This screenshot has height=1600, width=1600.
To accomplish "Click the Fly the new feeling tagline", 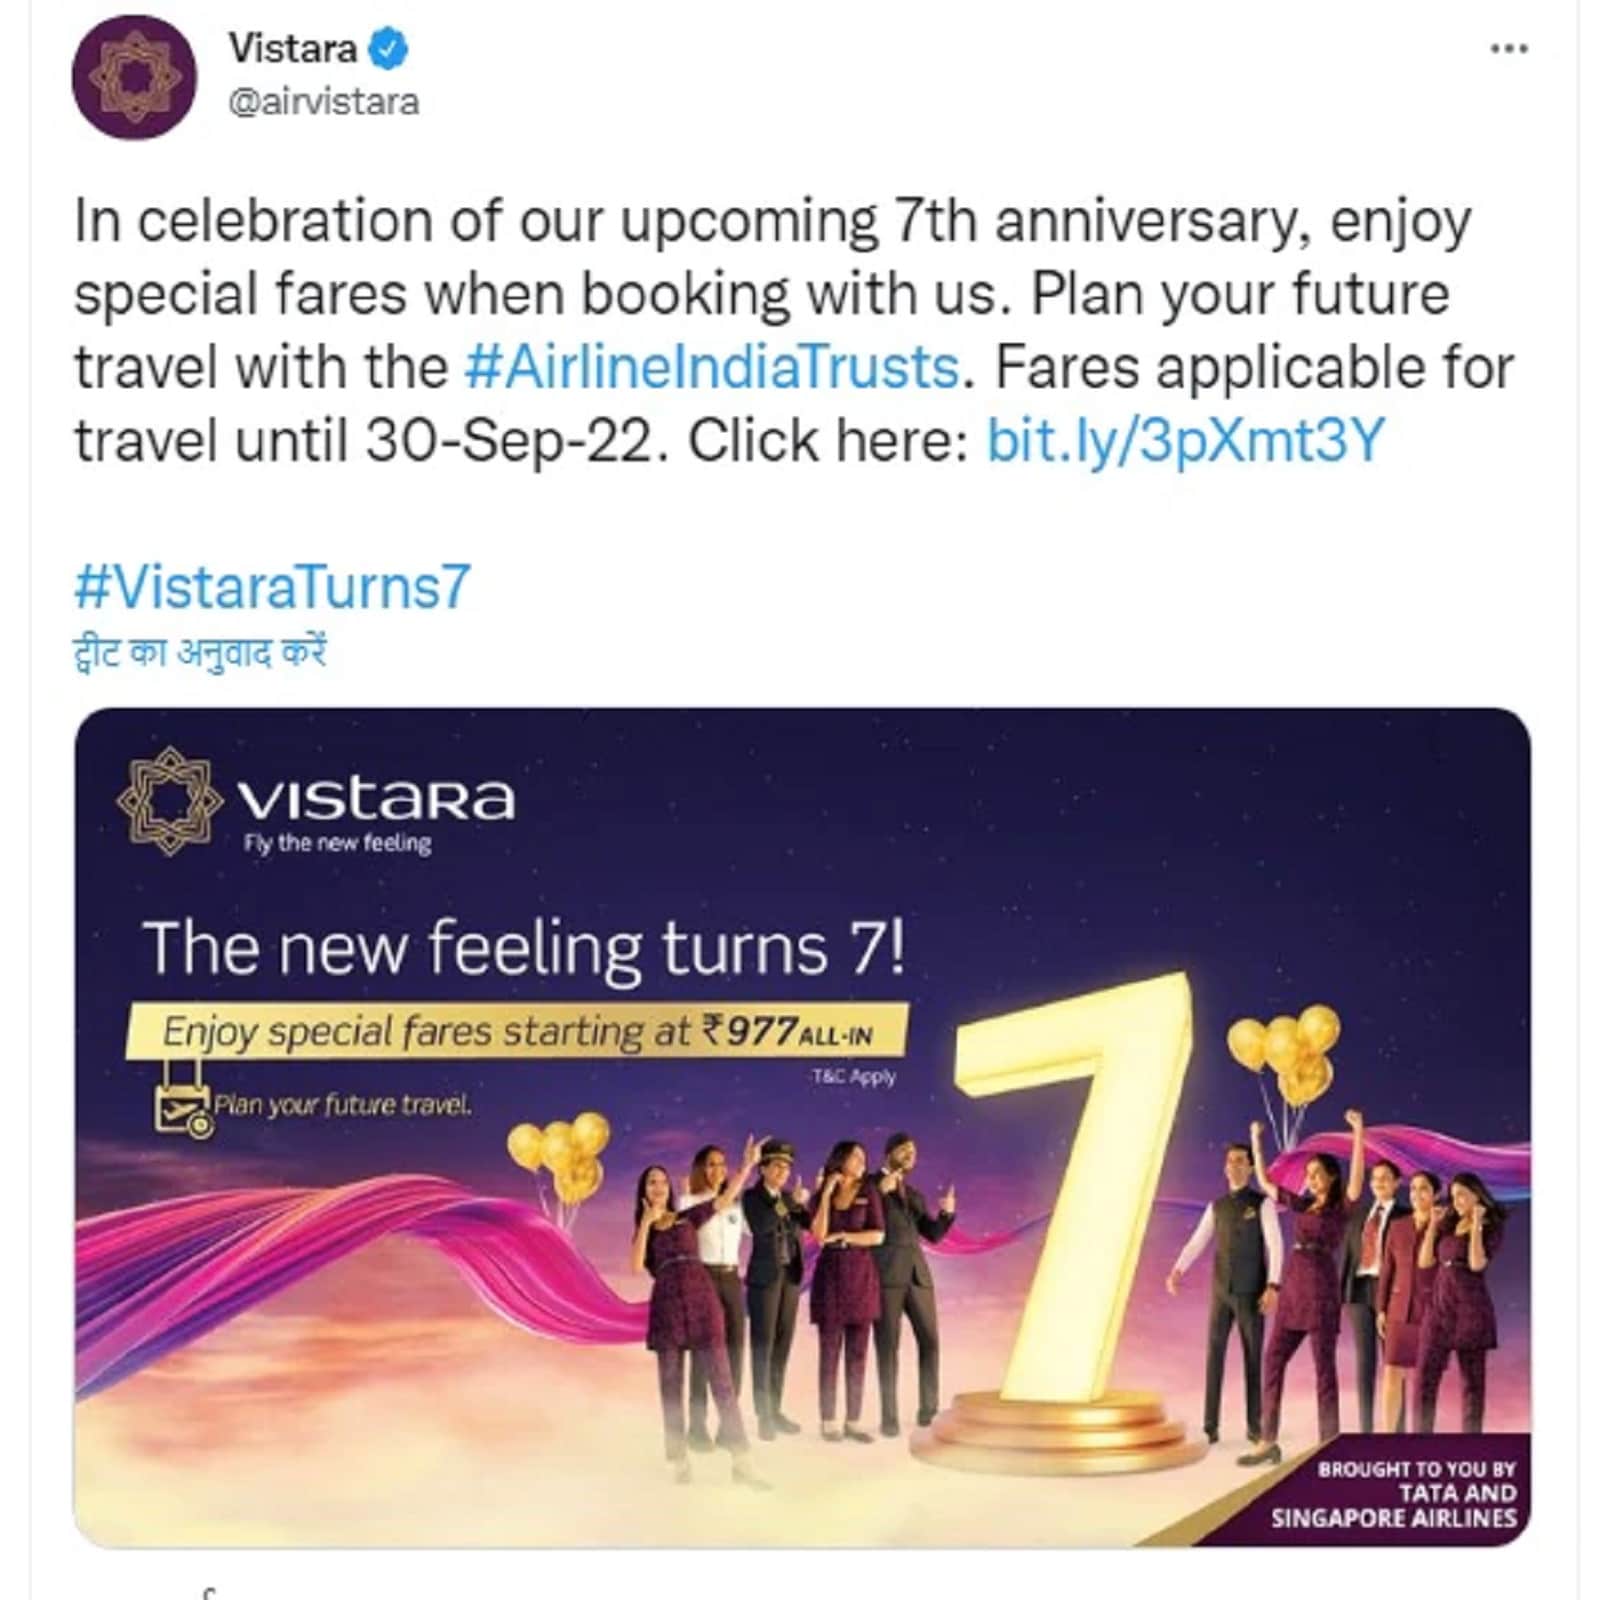I will pos(338,843).
